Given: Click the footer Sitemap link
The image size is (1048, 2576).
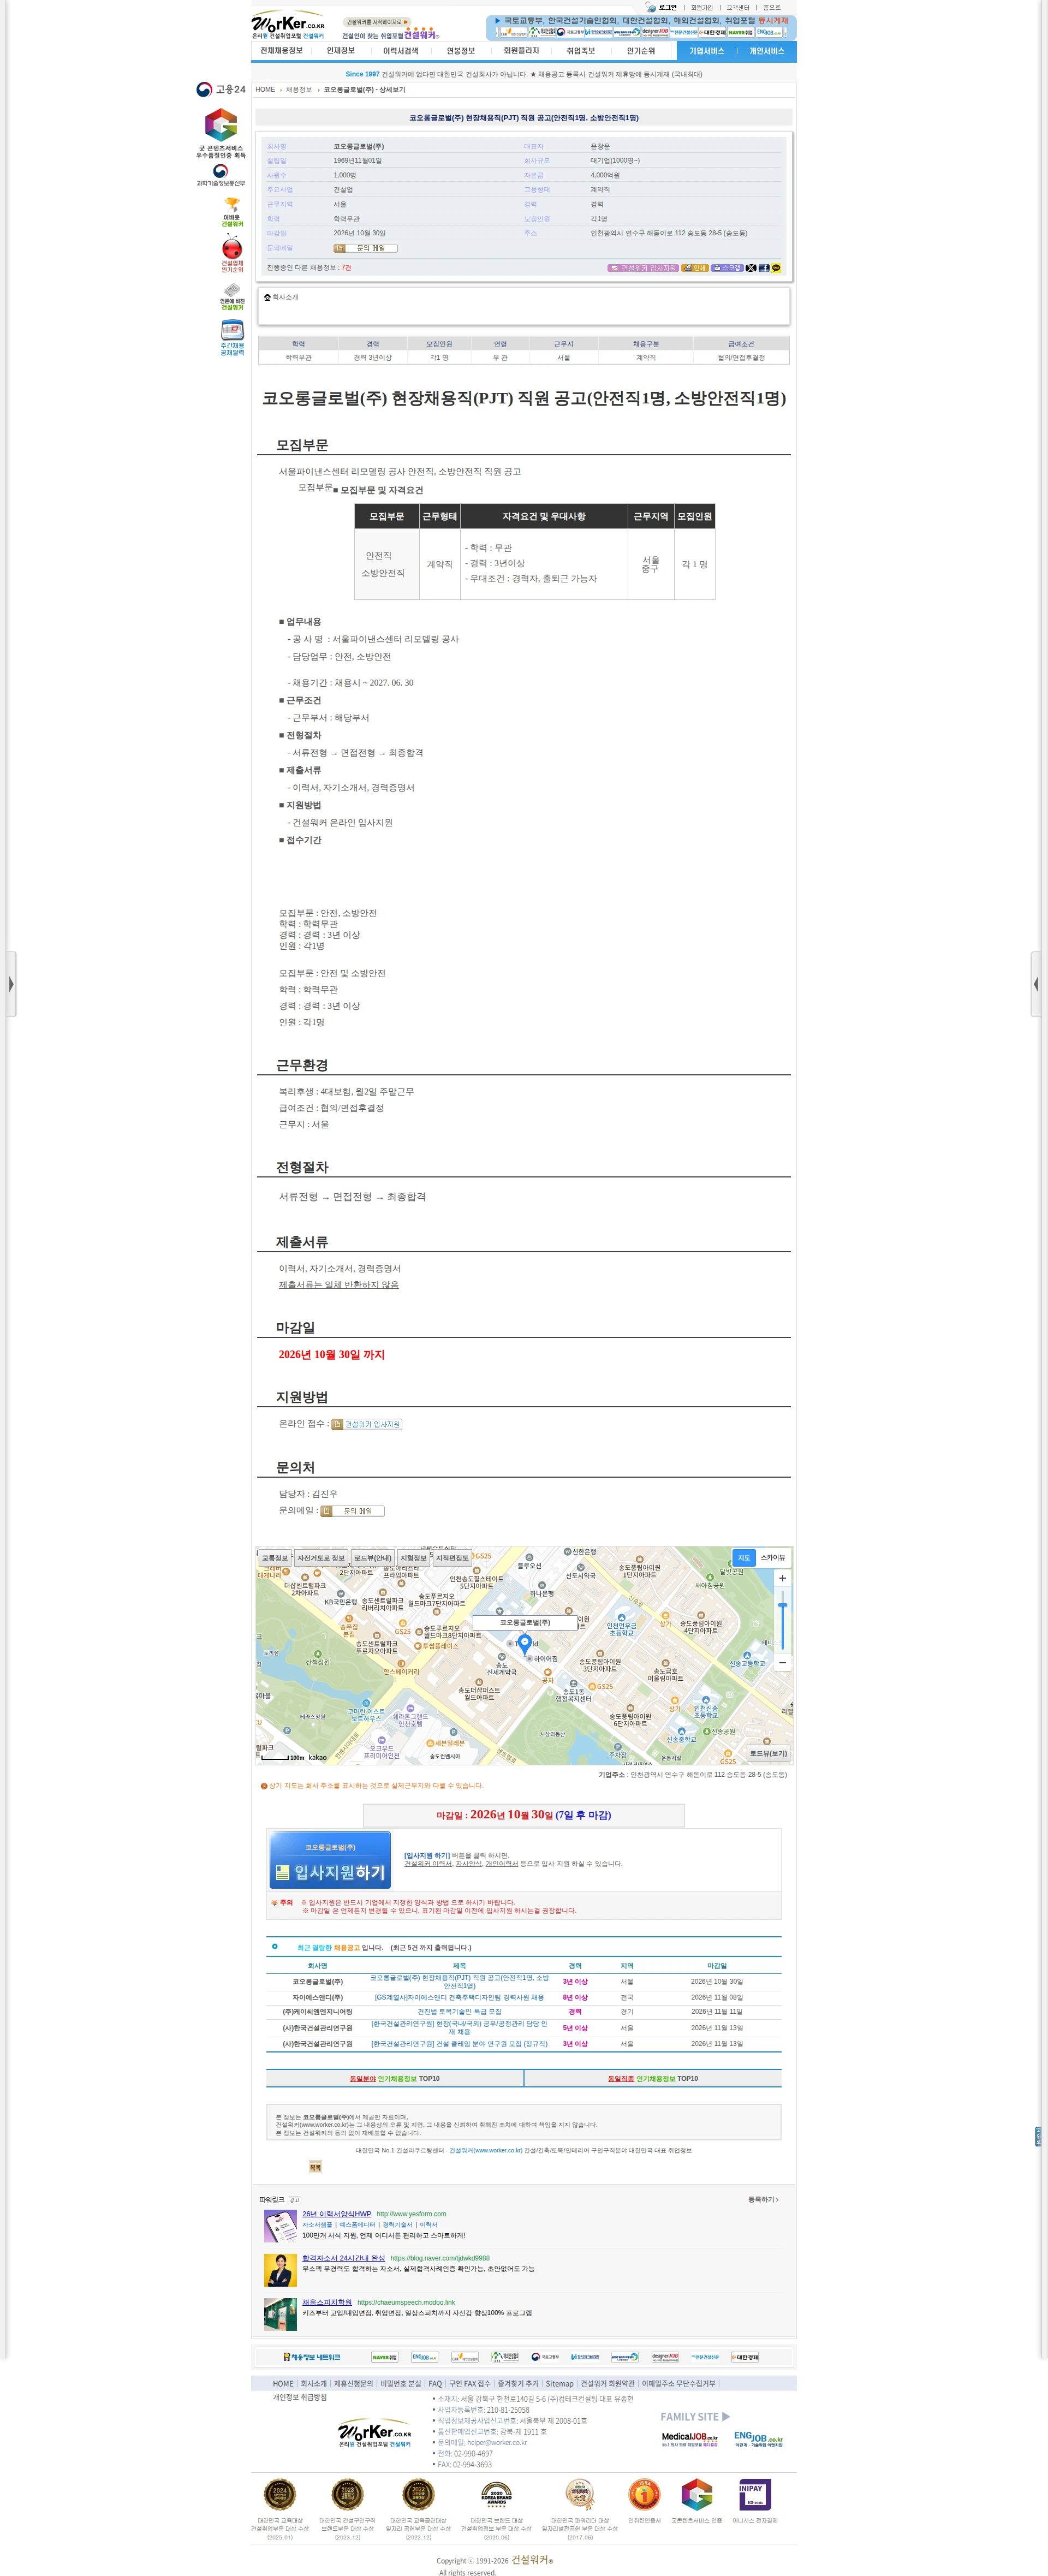Looking at the screenshot, I should coord(559,2384).
